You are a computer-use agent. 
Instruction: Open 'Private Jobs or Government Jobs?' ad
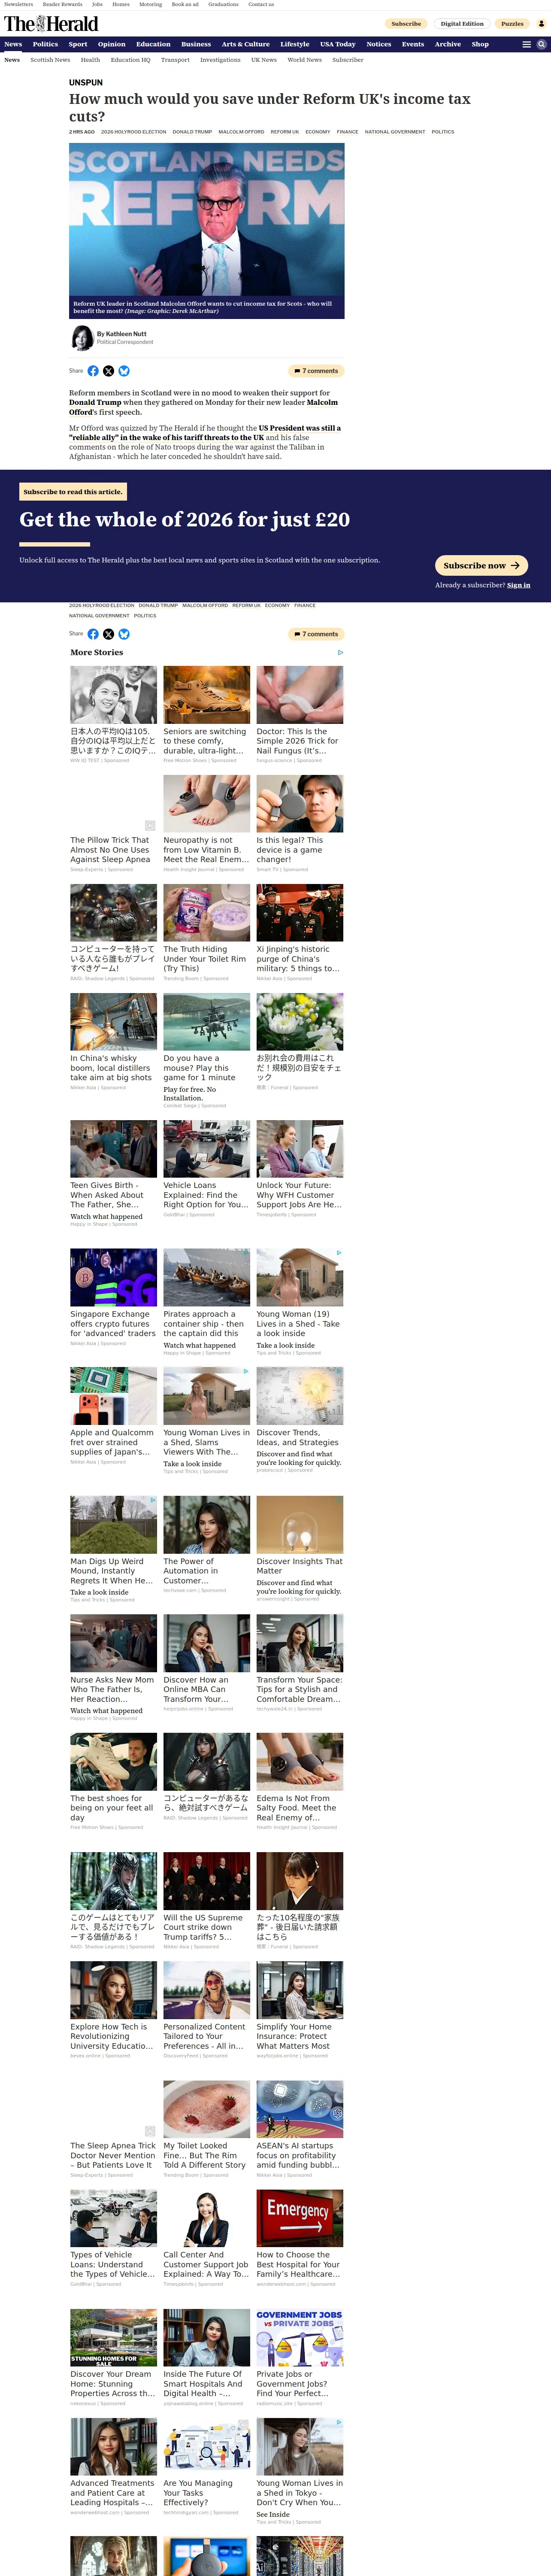pyautogui.click(x=300, y=2357)
